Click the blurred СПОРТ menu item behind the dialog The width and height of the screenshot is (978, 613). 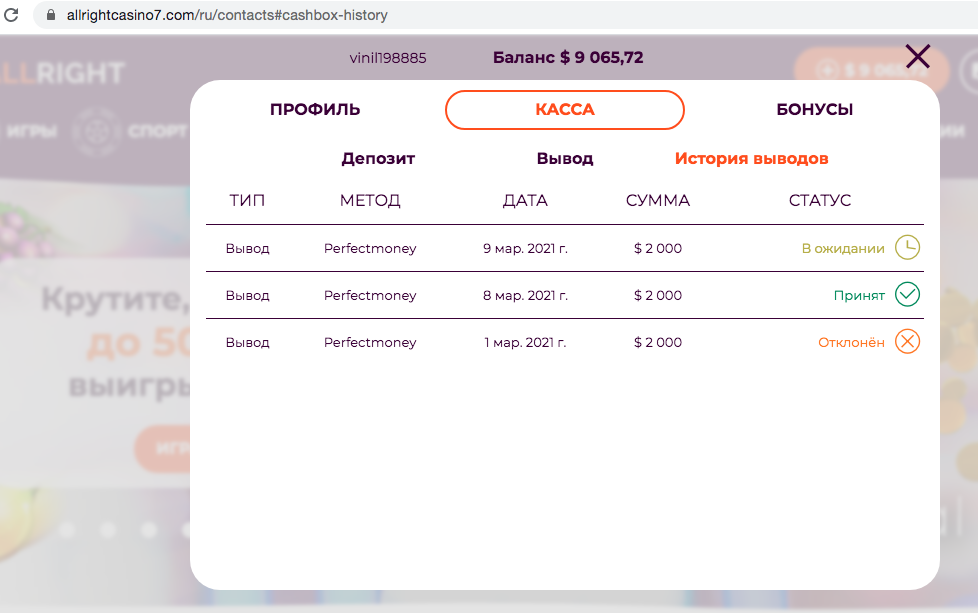[x=158, y=131]
